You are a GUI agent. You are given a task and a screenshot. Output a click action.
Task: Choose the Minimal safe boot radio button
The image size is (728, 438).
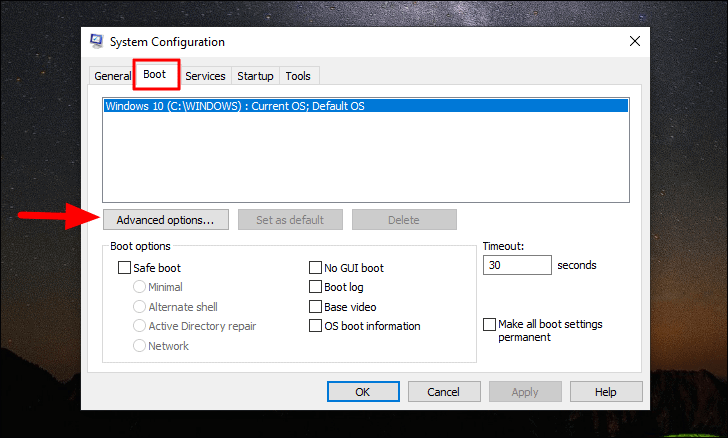139,287
